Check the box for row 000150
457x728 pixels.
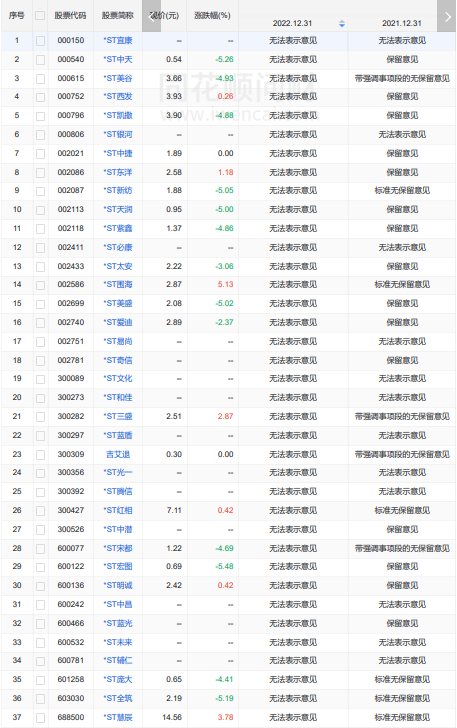pyautogui.click(x=40, y=41)
